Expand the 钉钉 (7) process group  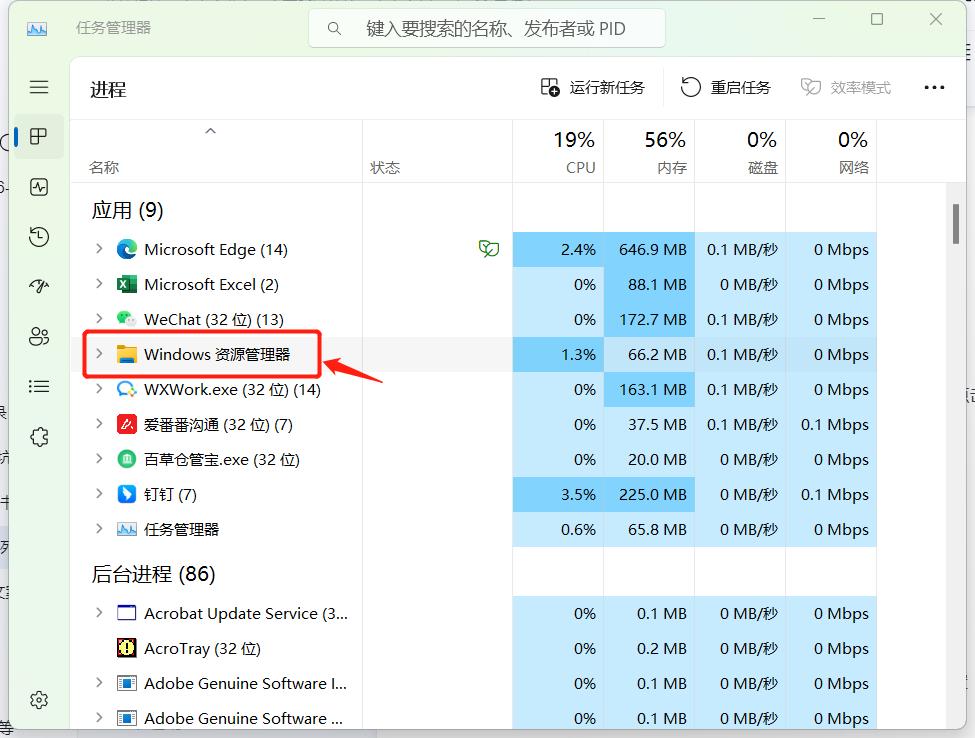(x=99, y=494)
